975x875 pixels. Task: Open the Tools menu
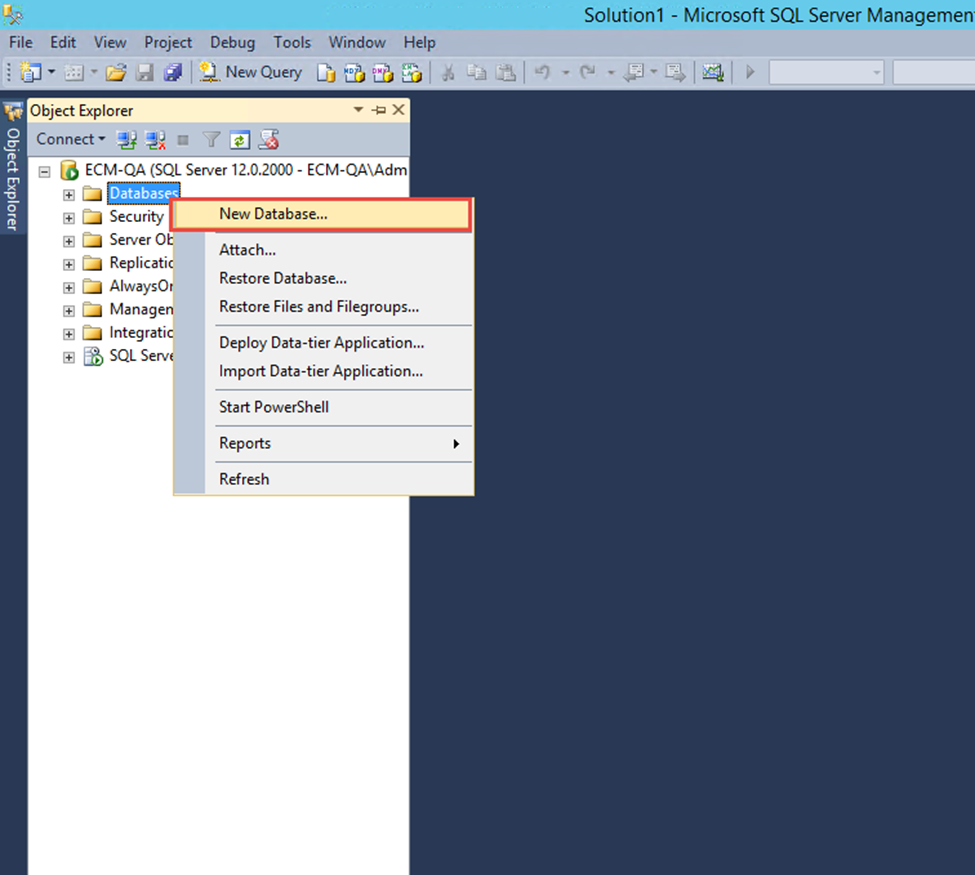pyautogui.click(x=292, y=42)
